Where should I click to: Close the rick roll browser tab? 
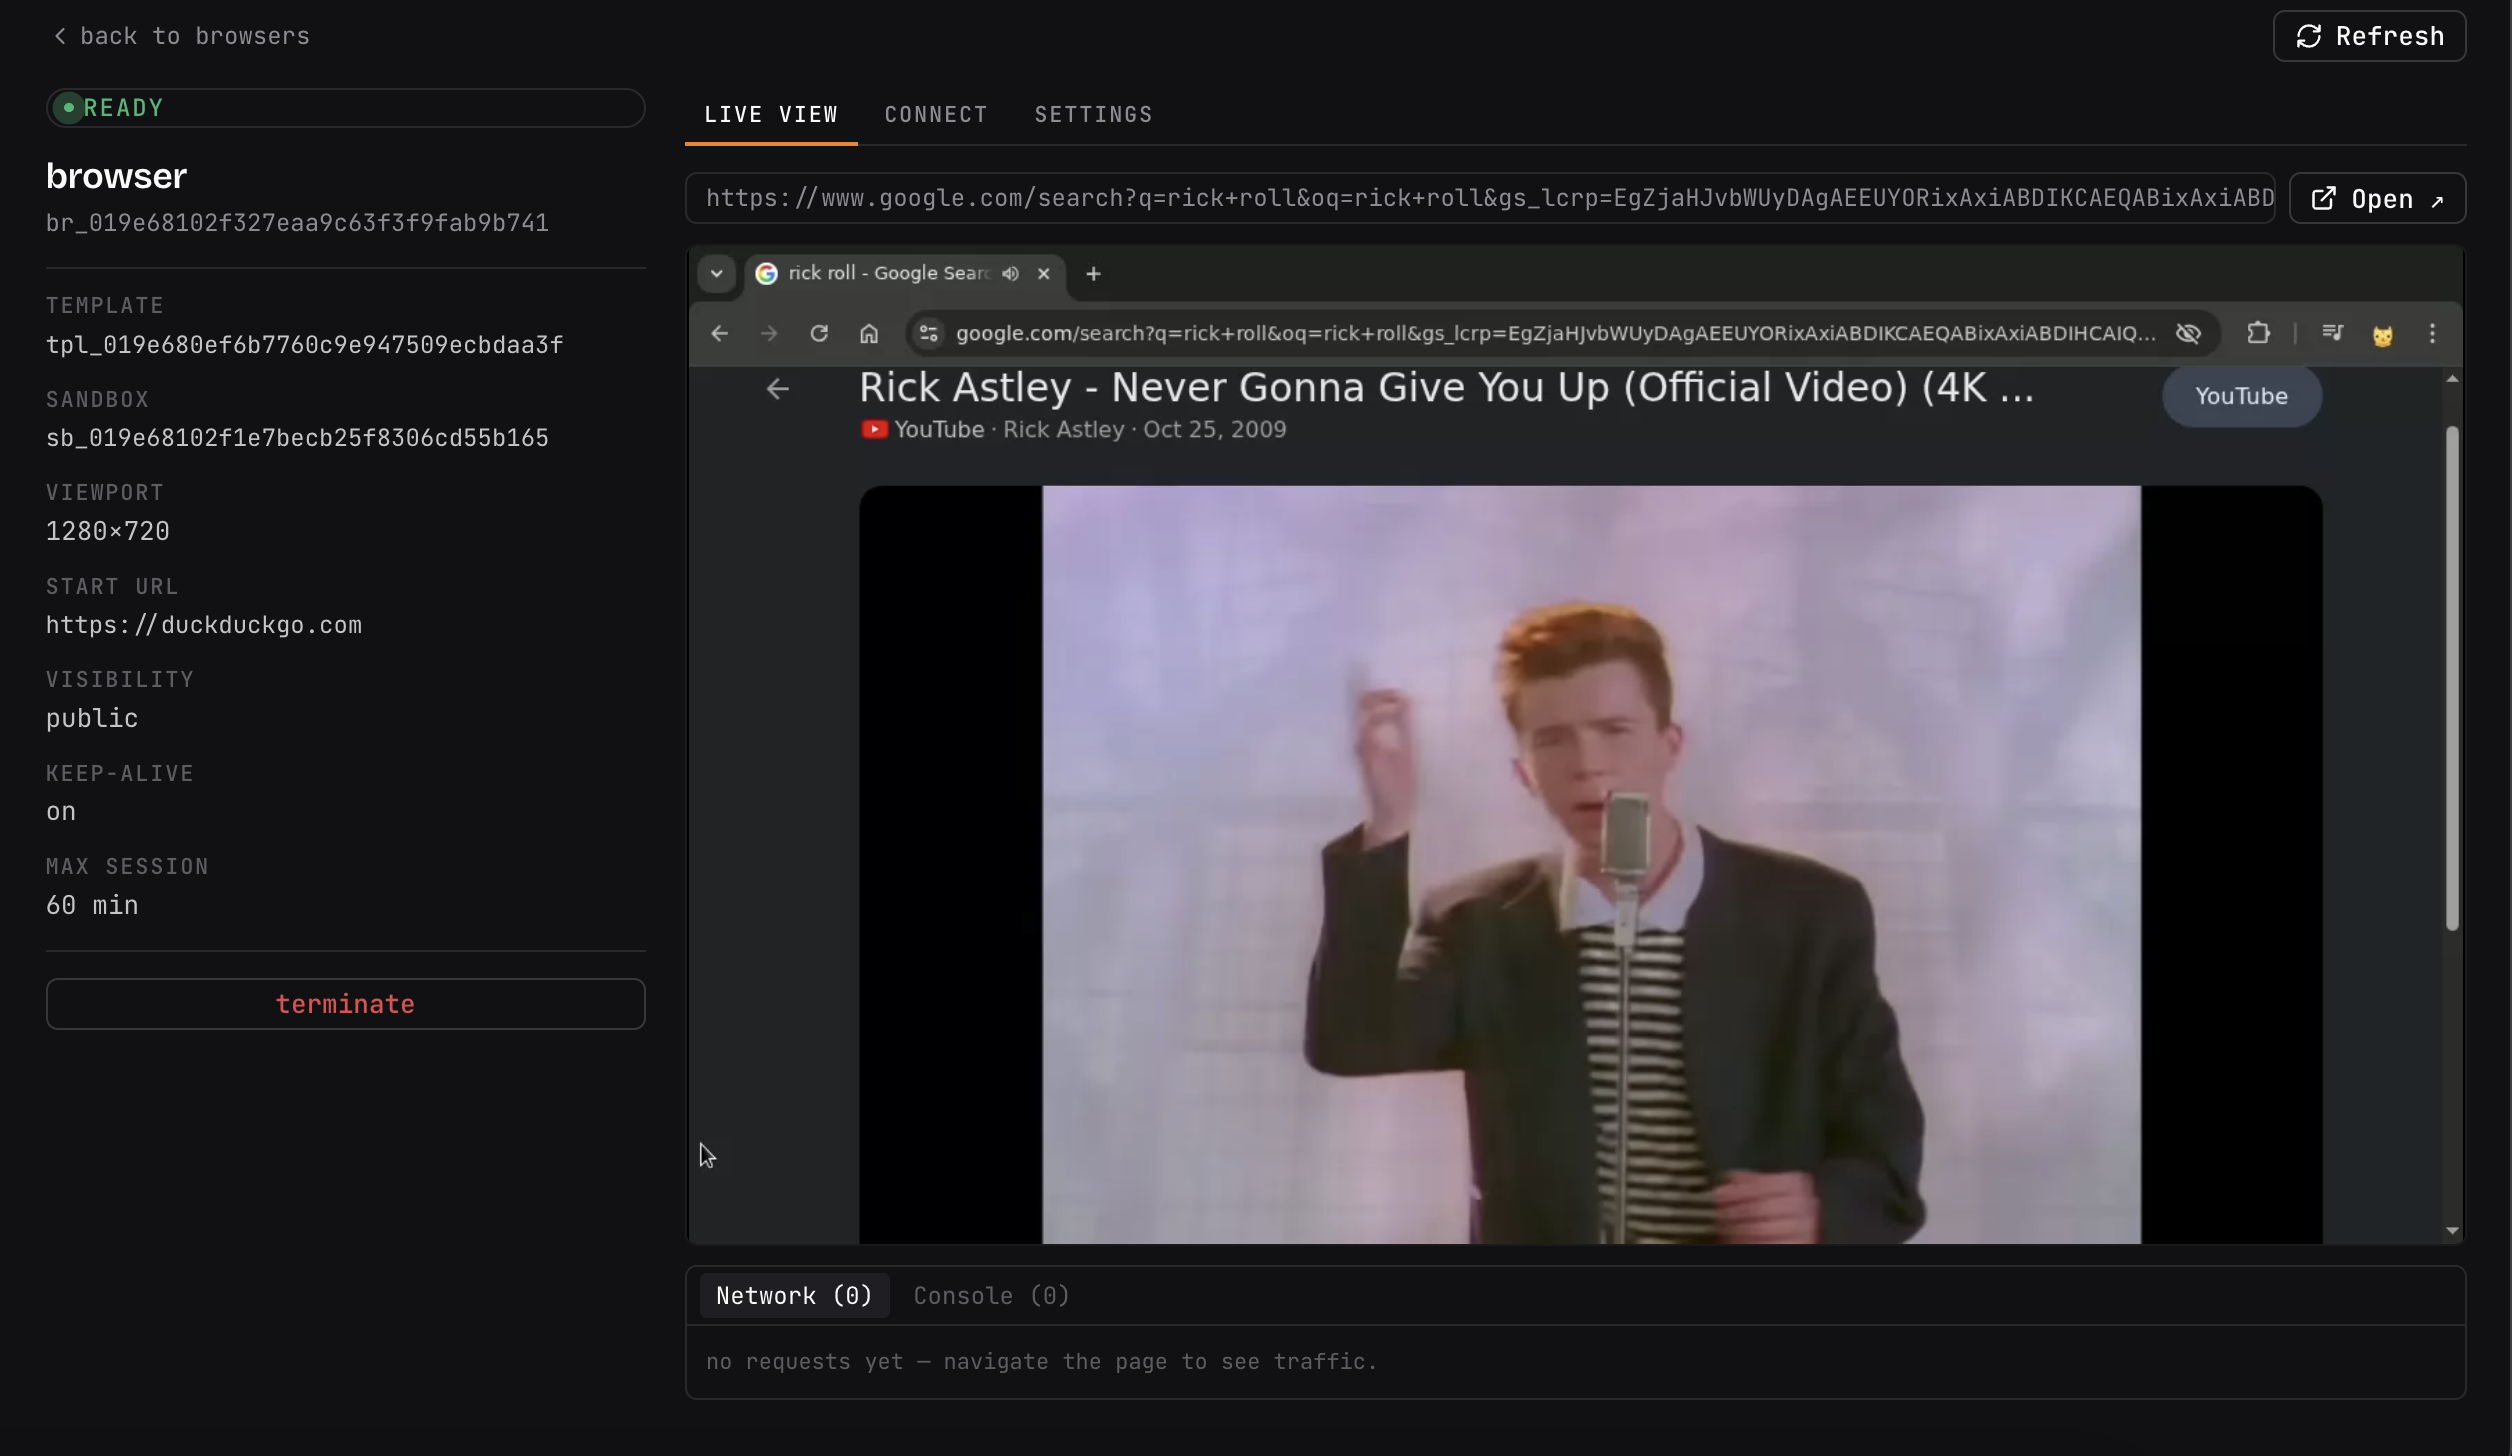[x=1043, y=273]
